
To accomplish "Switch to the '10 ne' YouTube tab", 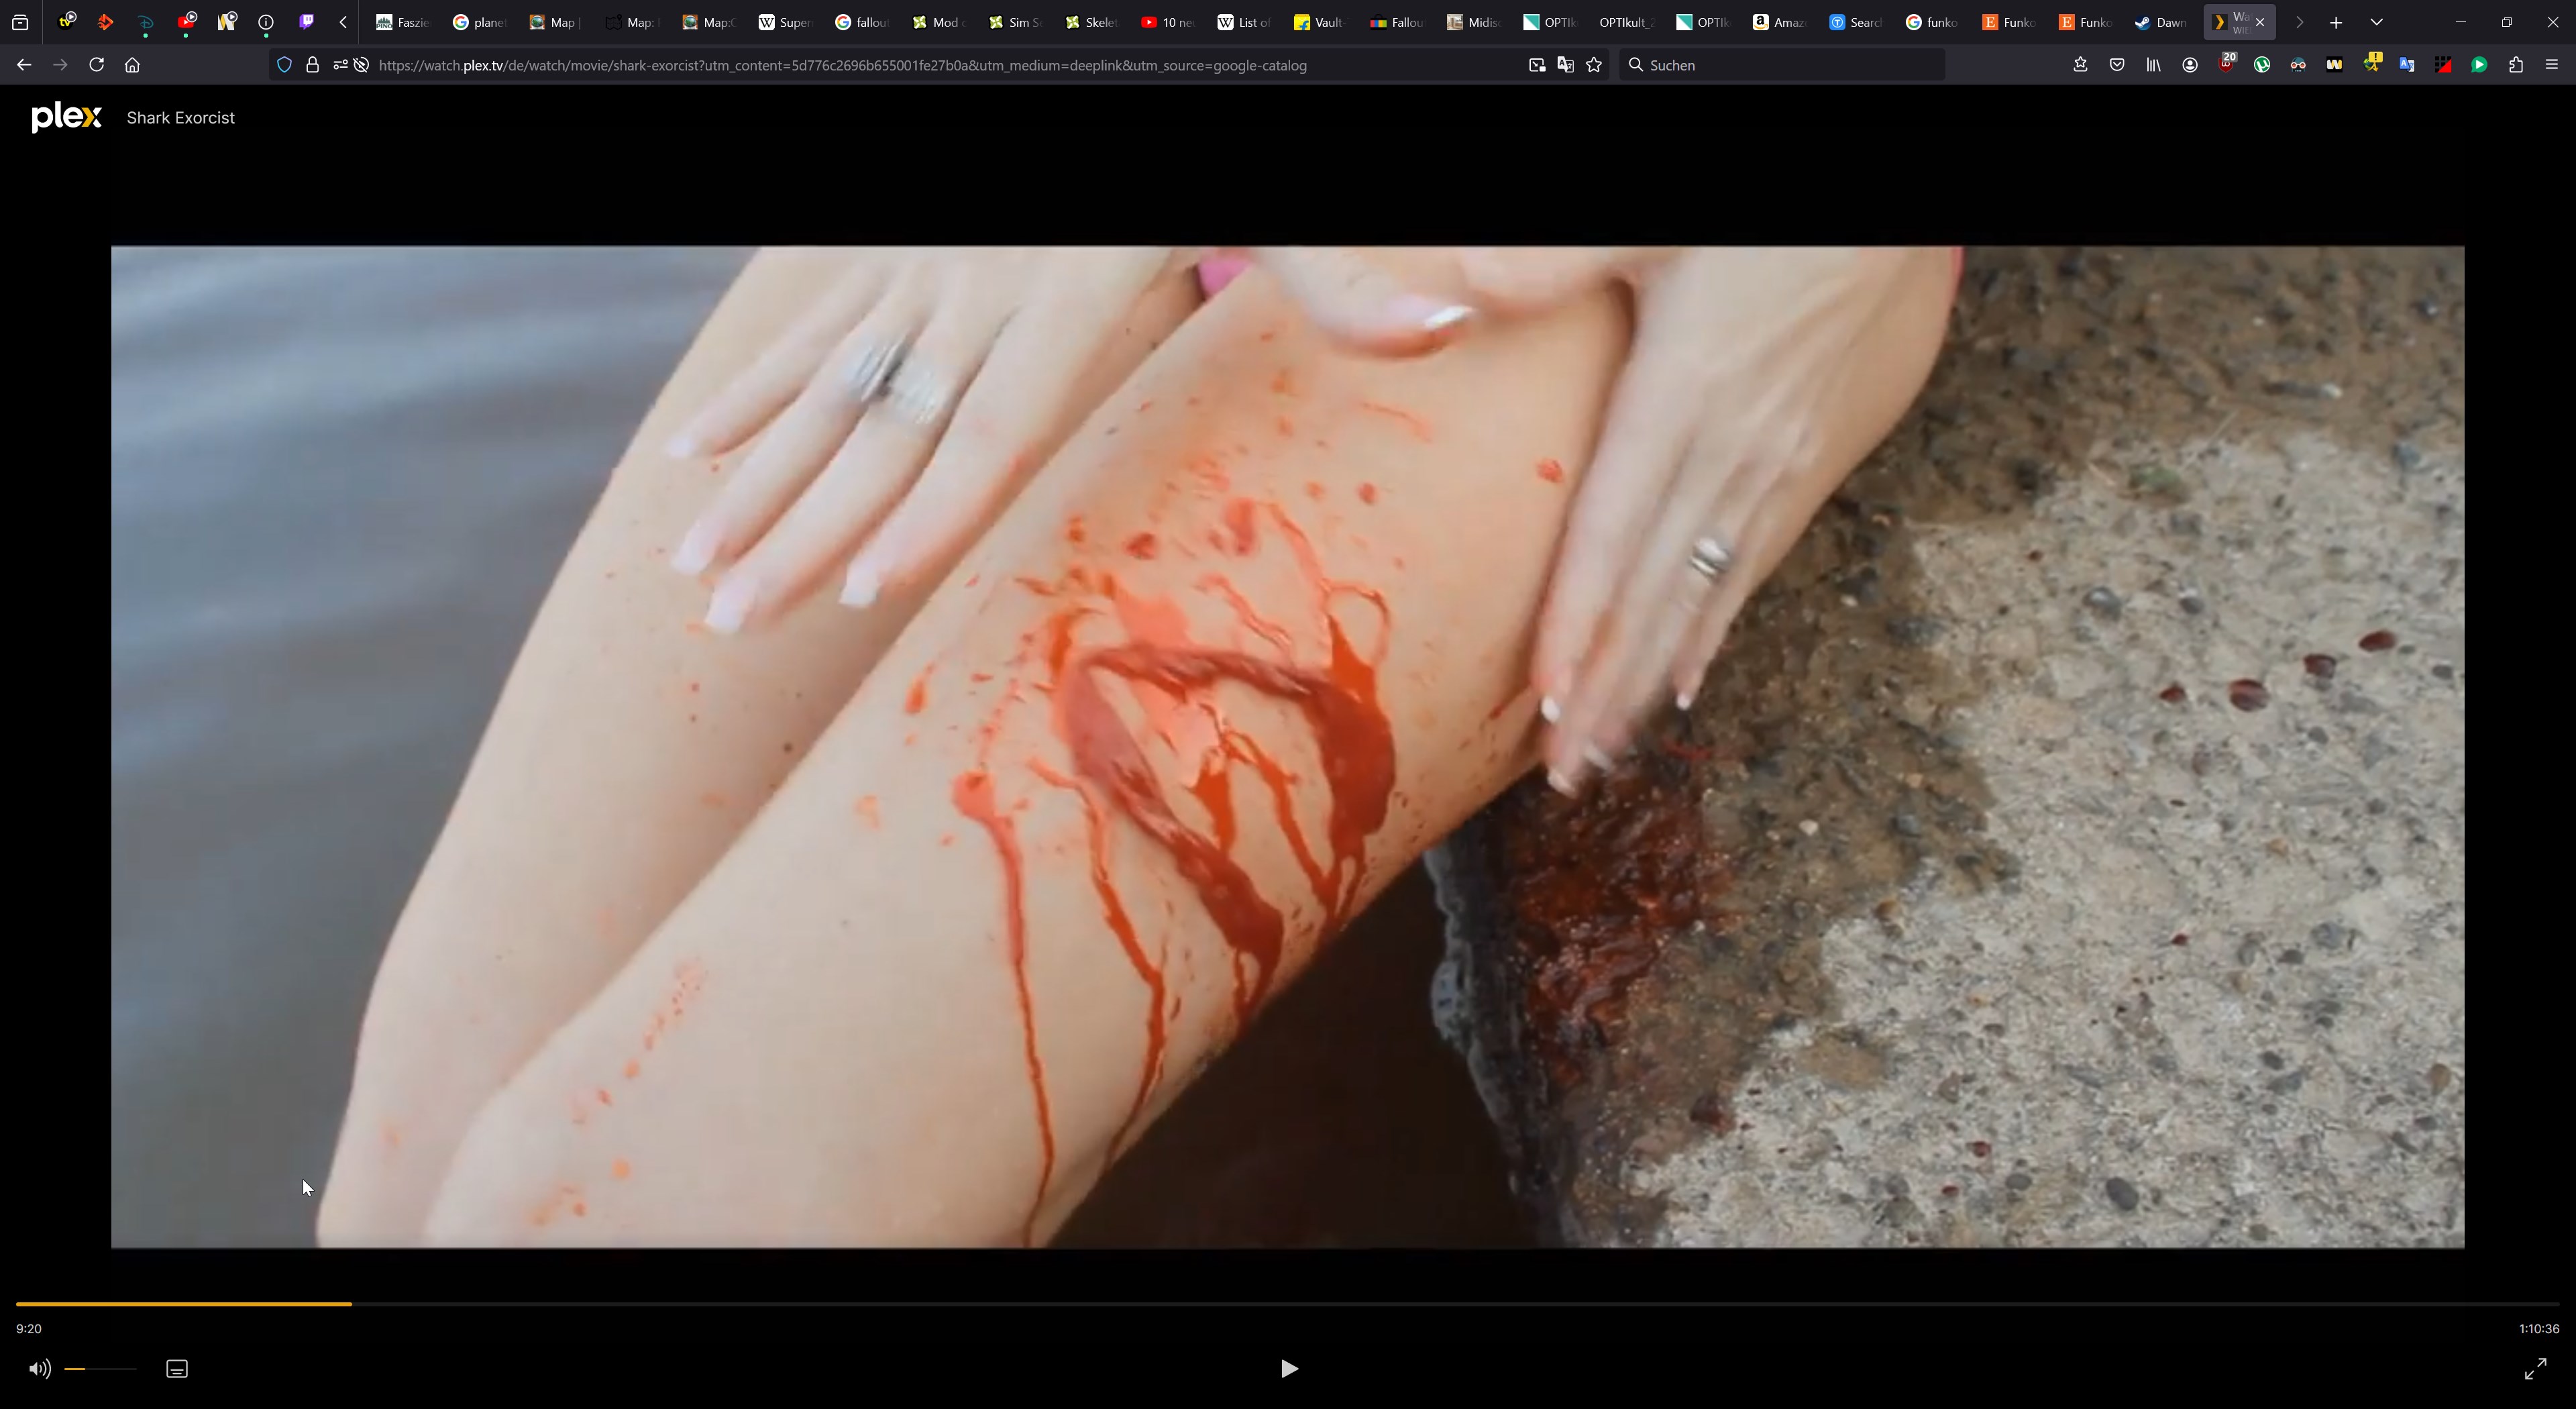I will coord(1169,22).
